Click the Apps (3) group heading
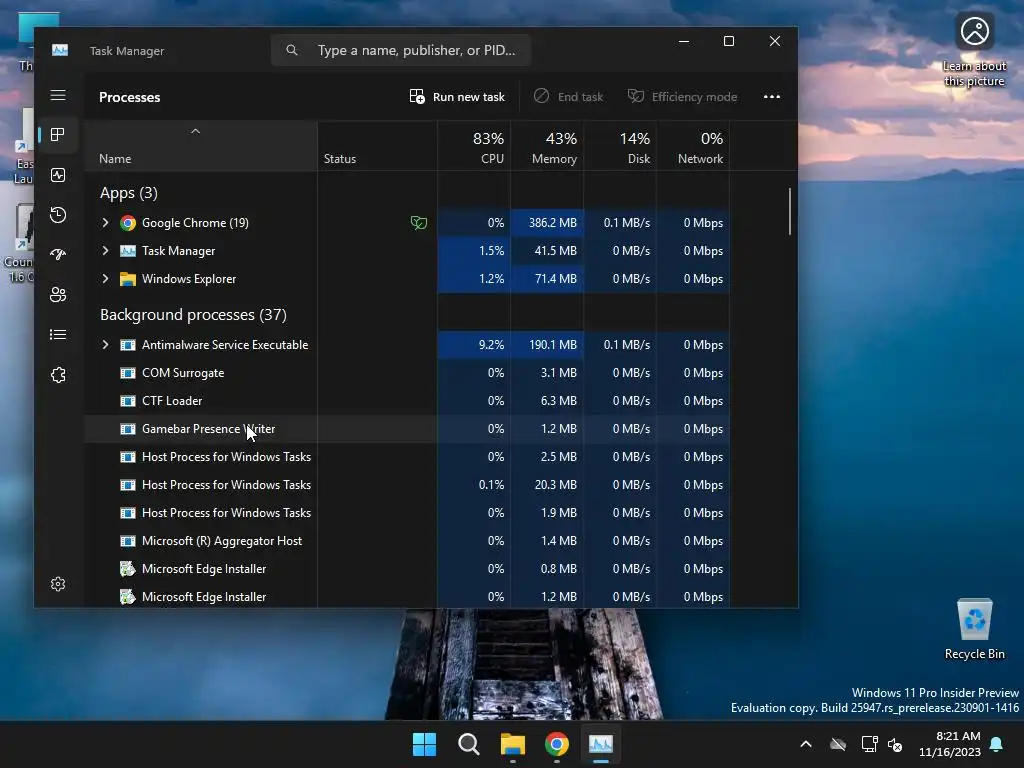 coord(129,193)
